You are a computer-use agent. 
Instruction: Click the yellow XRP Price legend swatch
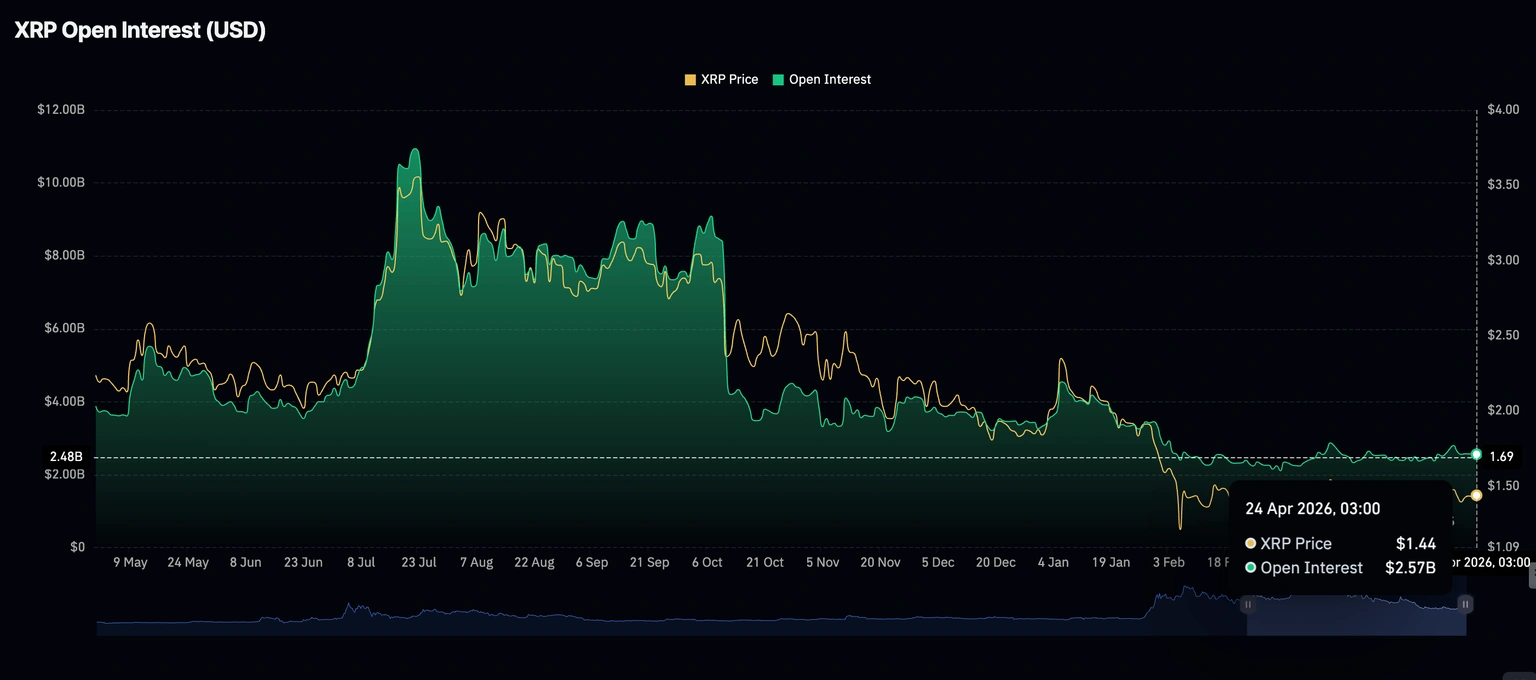point(690,79)
